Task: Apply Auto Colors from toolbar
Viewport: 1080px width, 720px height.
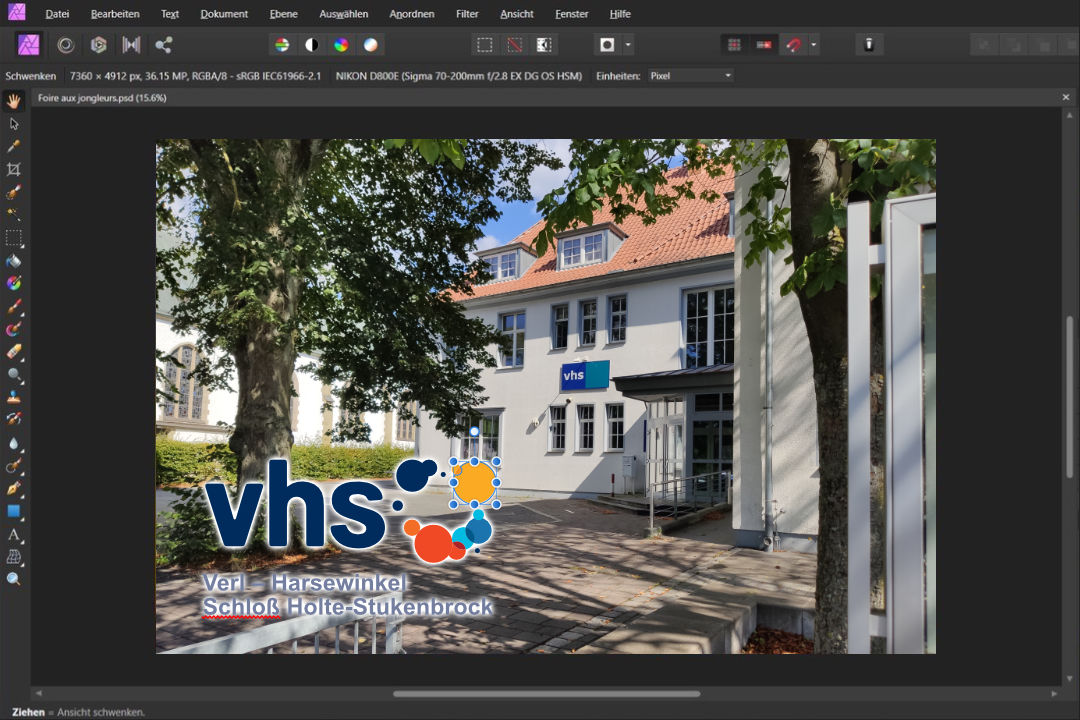Action: tap(341, 45)
